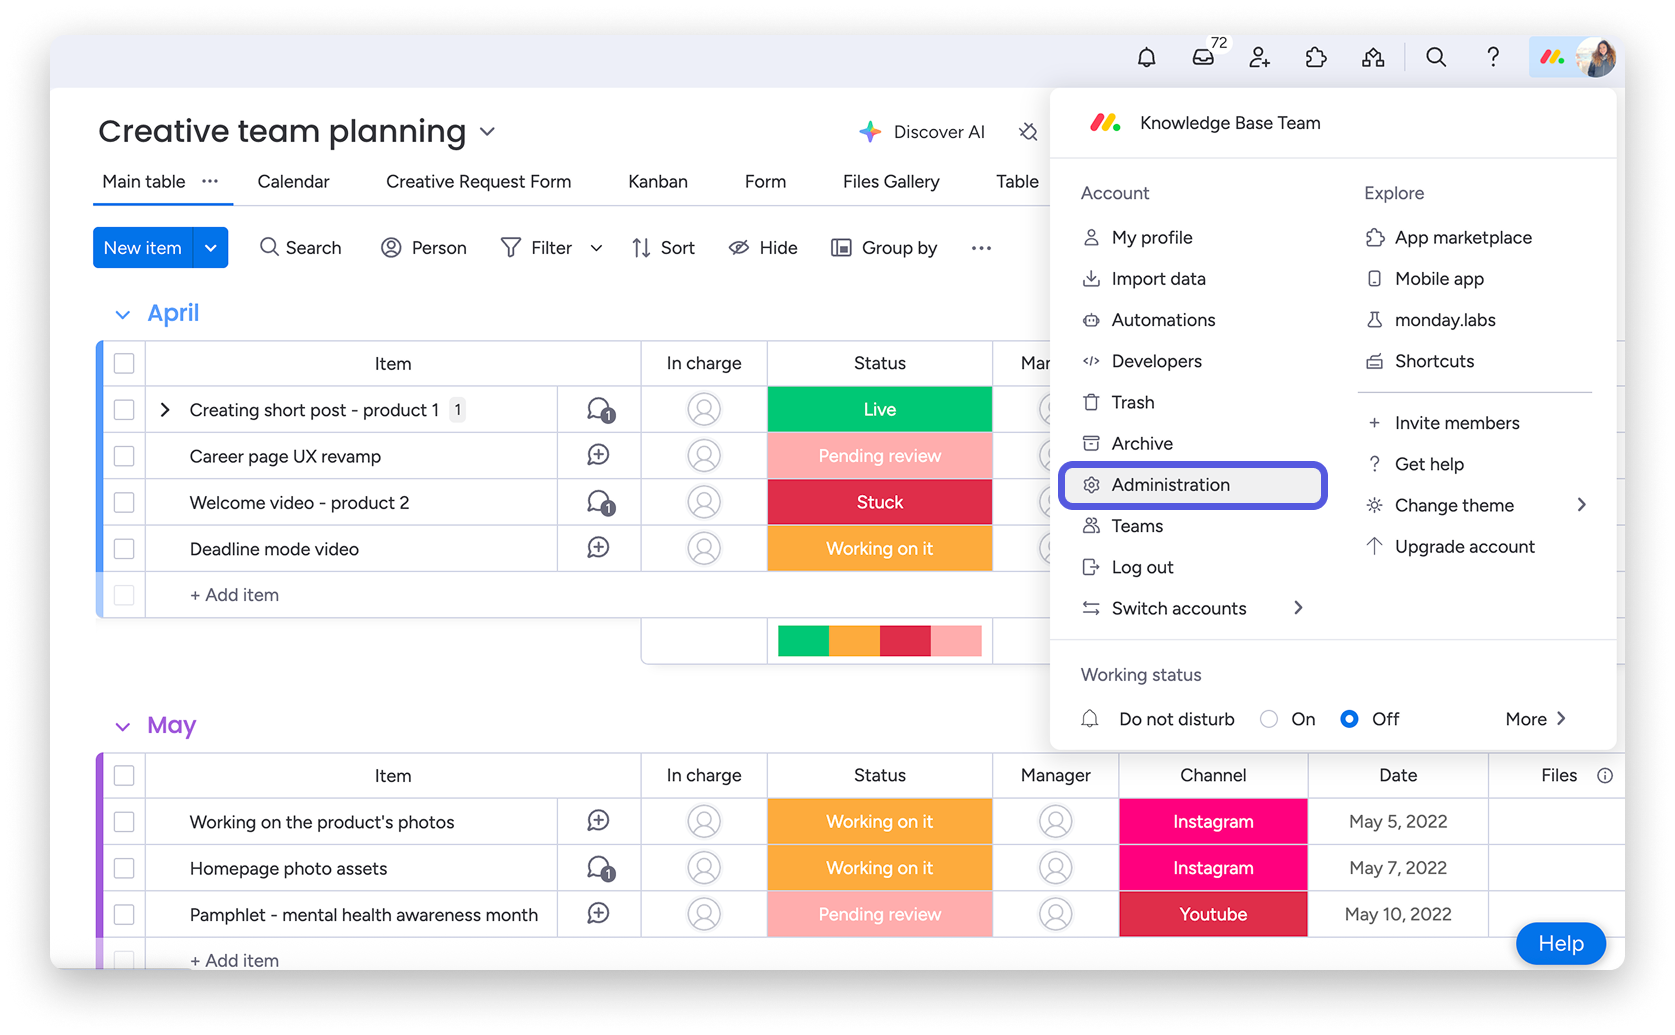Check the Welcome video - product 2 row
Screen dimensions: 1675x1035
tap(124, 502)
